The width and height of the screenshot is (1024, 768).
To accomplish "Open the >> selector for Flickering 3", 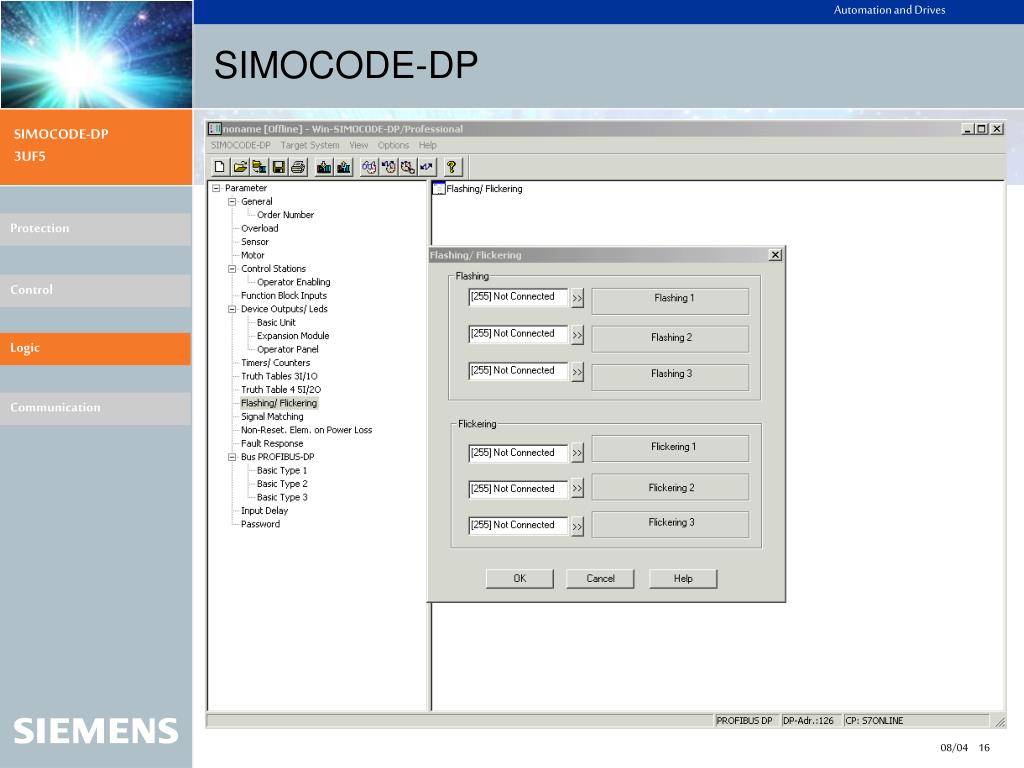I will [x=577, y=526].
